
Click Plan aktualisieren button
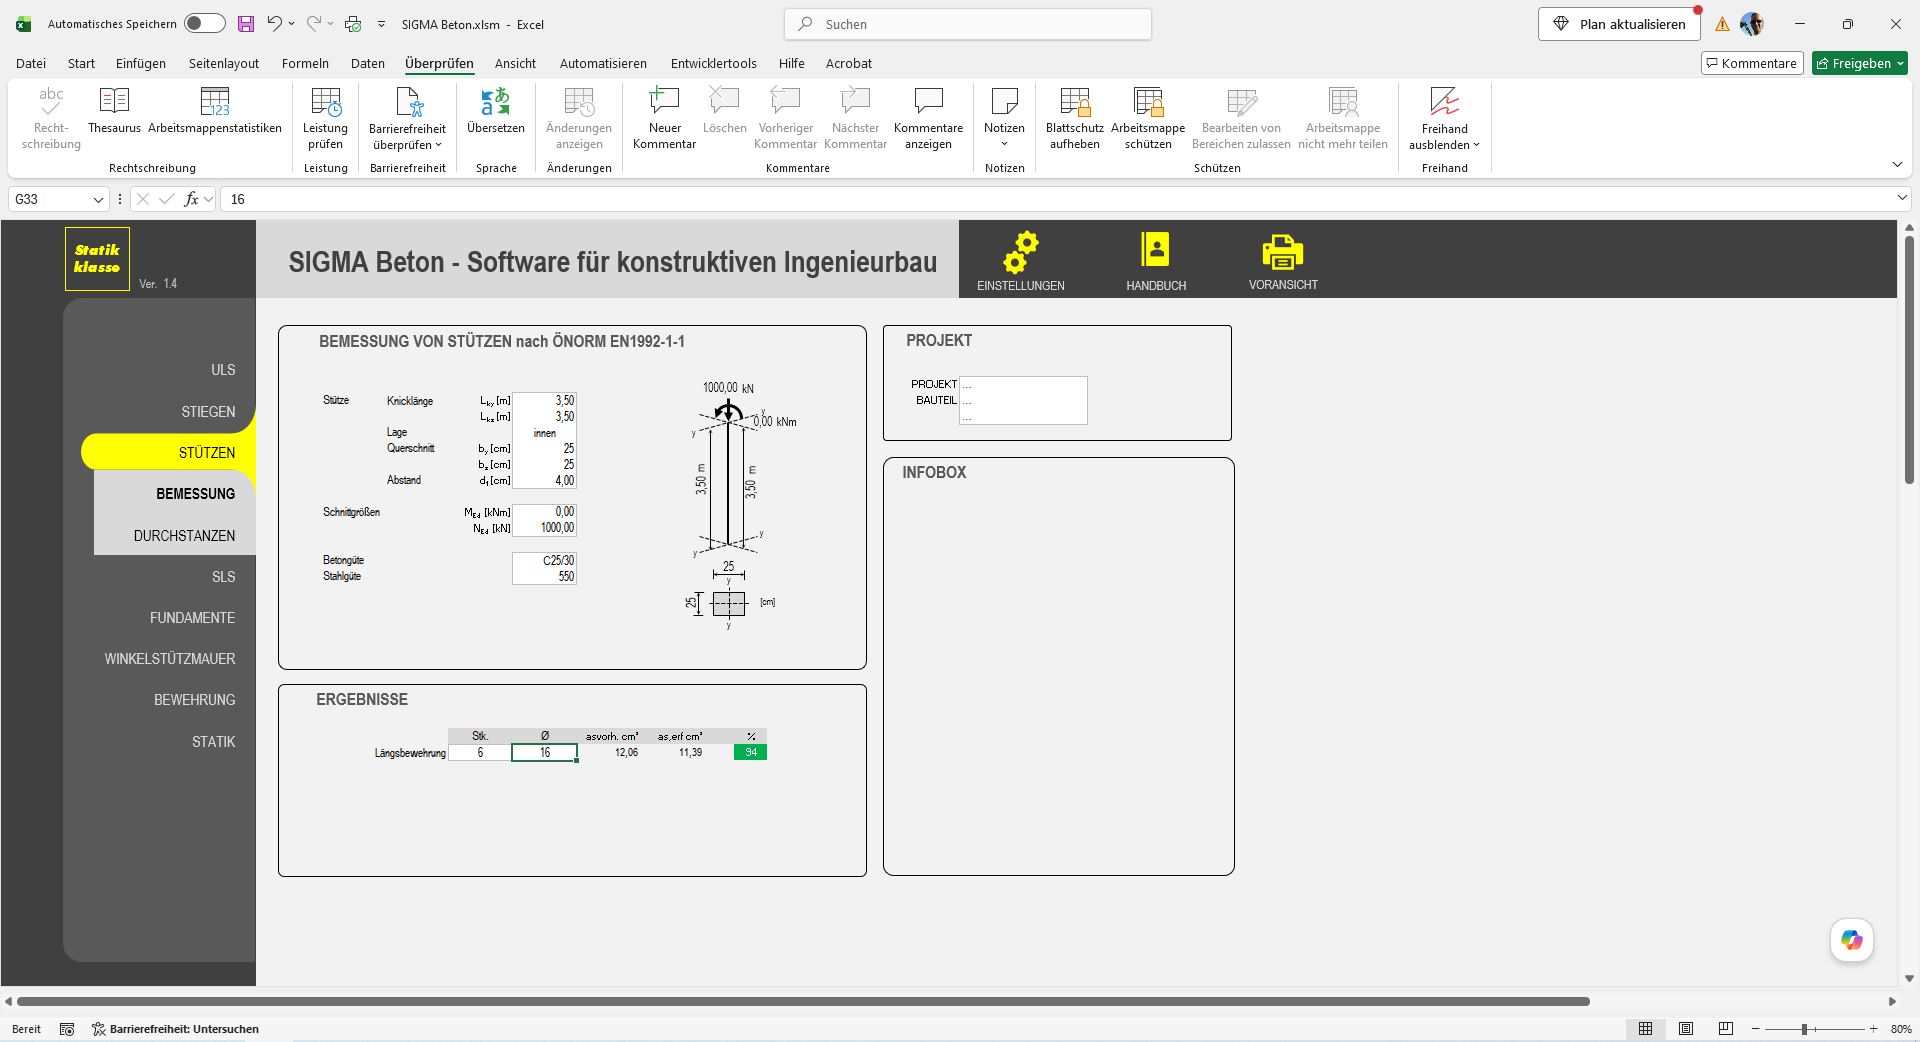pos(1619,24)
